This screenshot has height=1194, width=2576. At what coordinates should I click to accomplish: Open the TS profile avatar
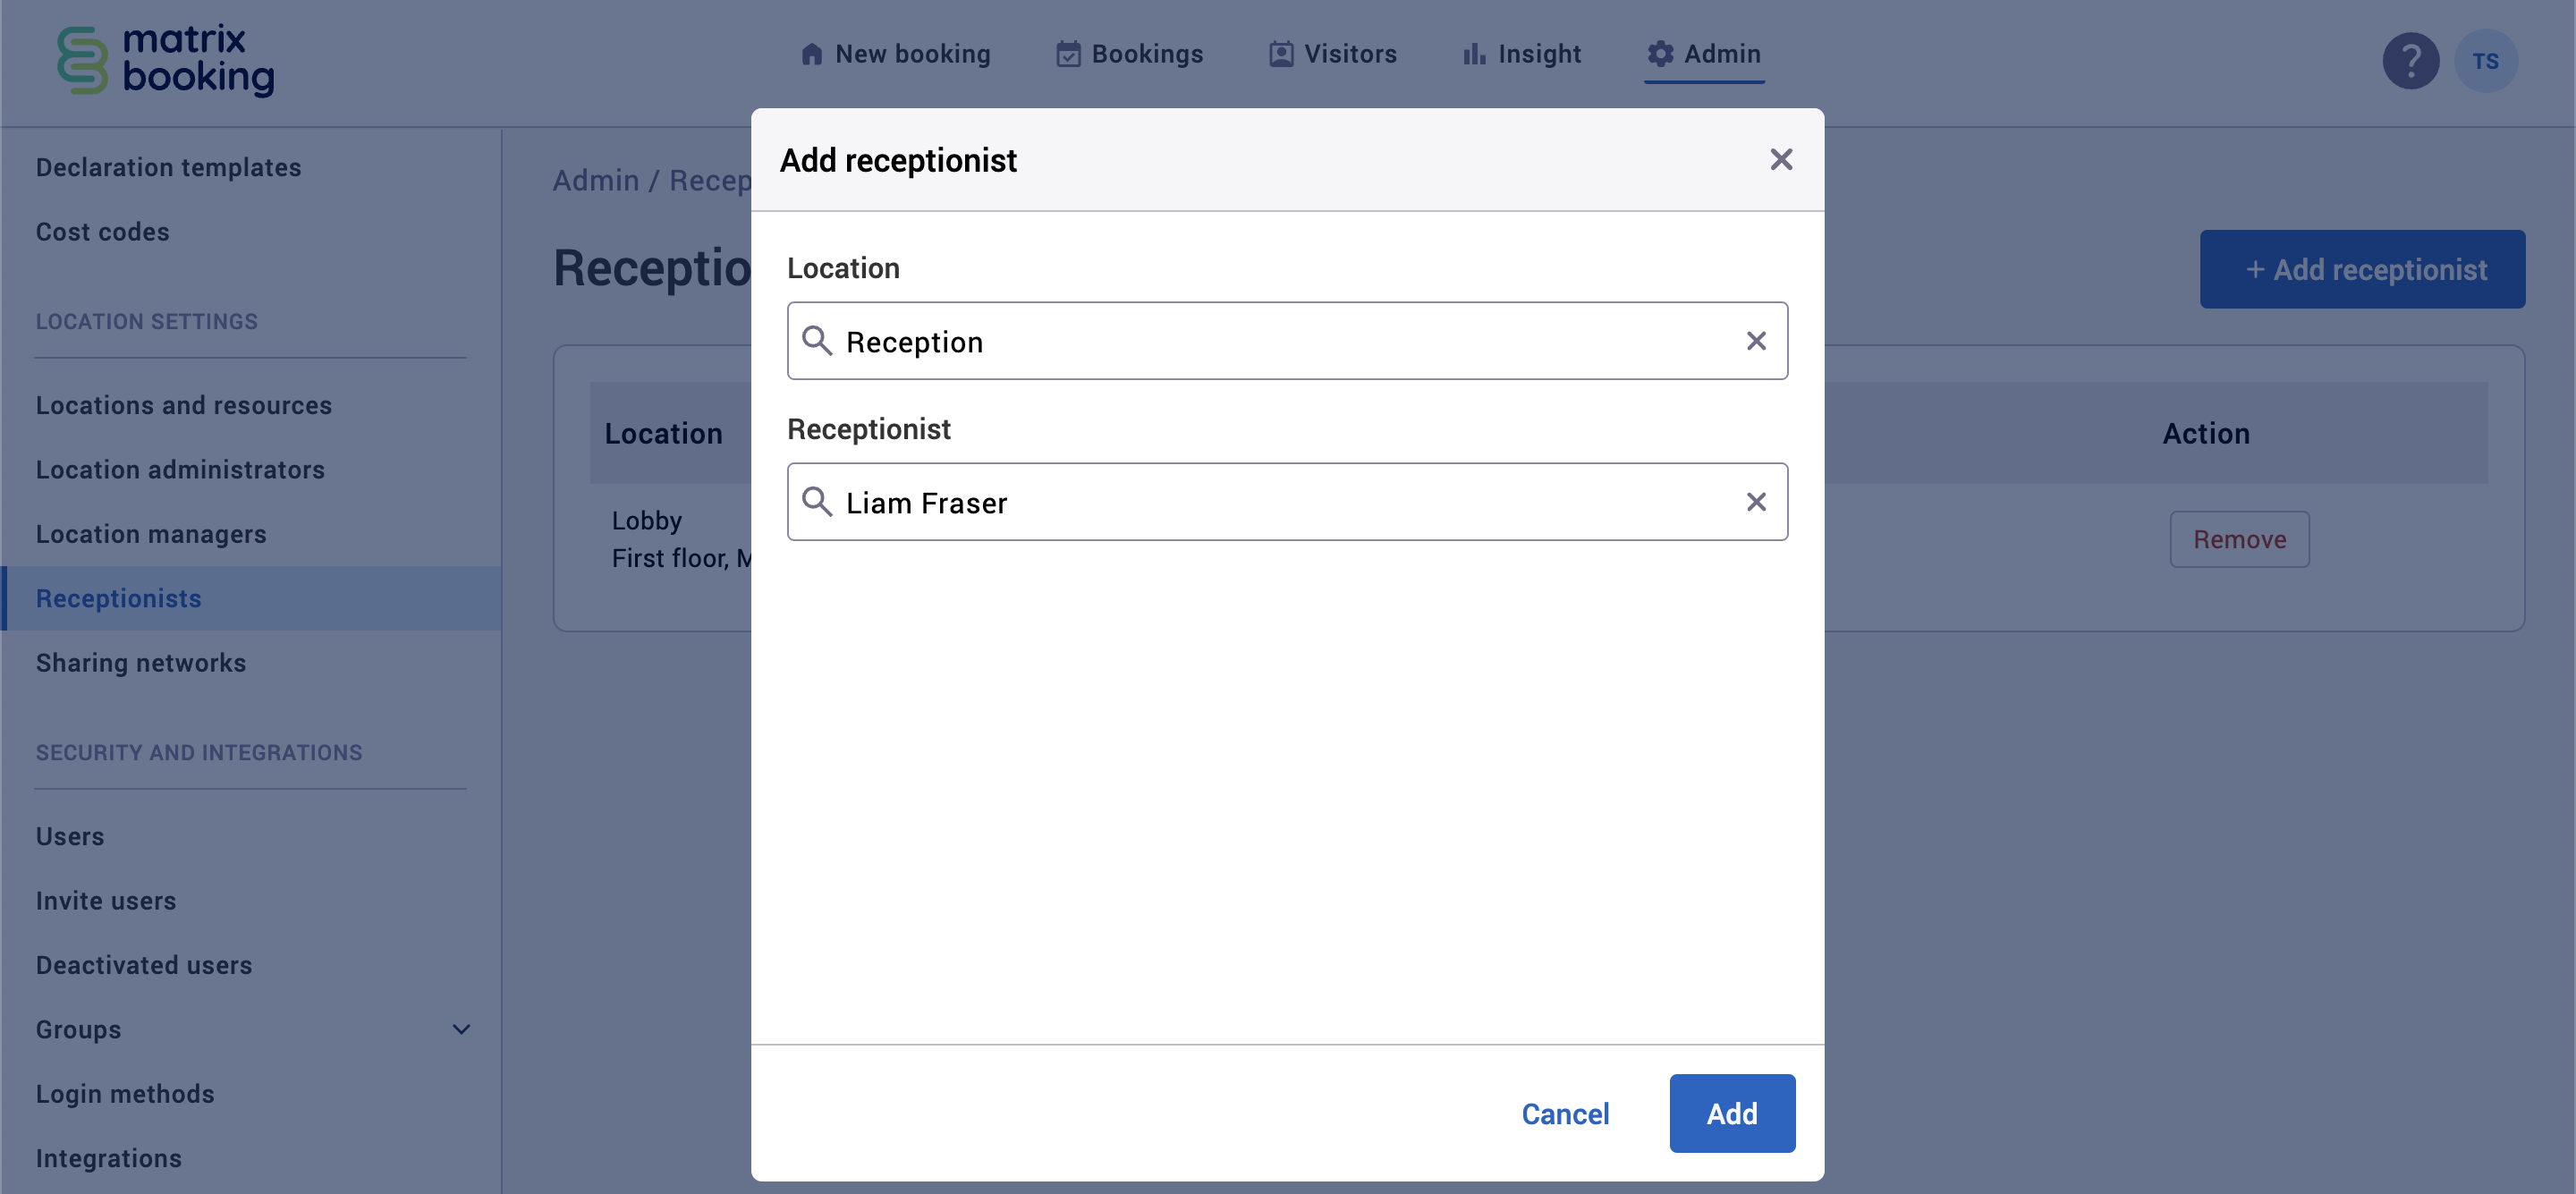click(x=2487, y=61)
